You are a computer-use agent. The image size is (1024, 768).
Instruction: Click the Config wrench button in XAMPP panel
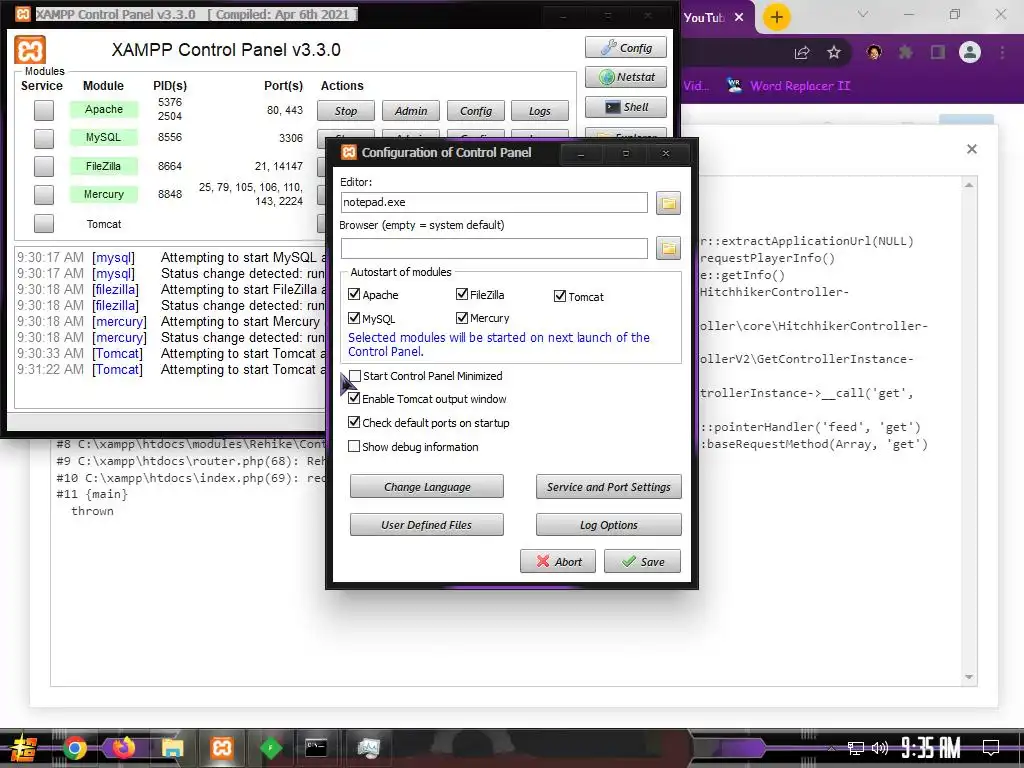626,48
